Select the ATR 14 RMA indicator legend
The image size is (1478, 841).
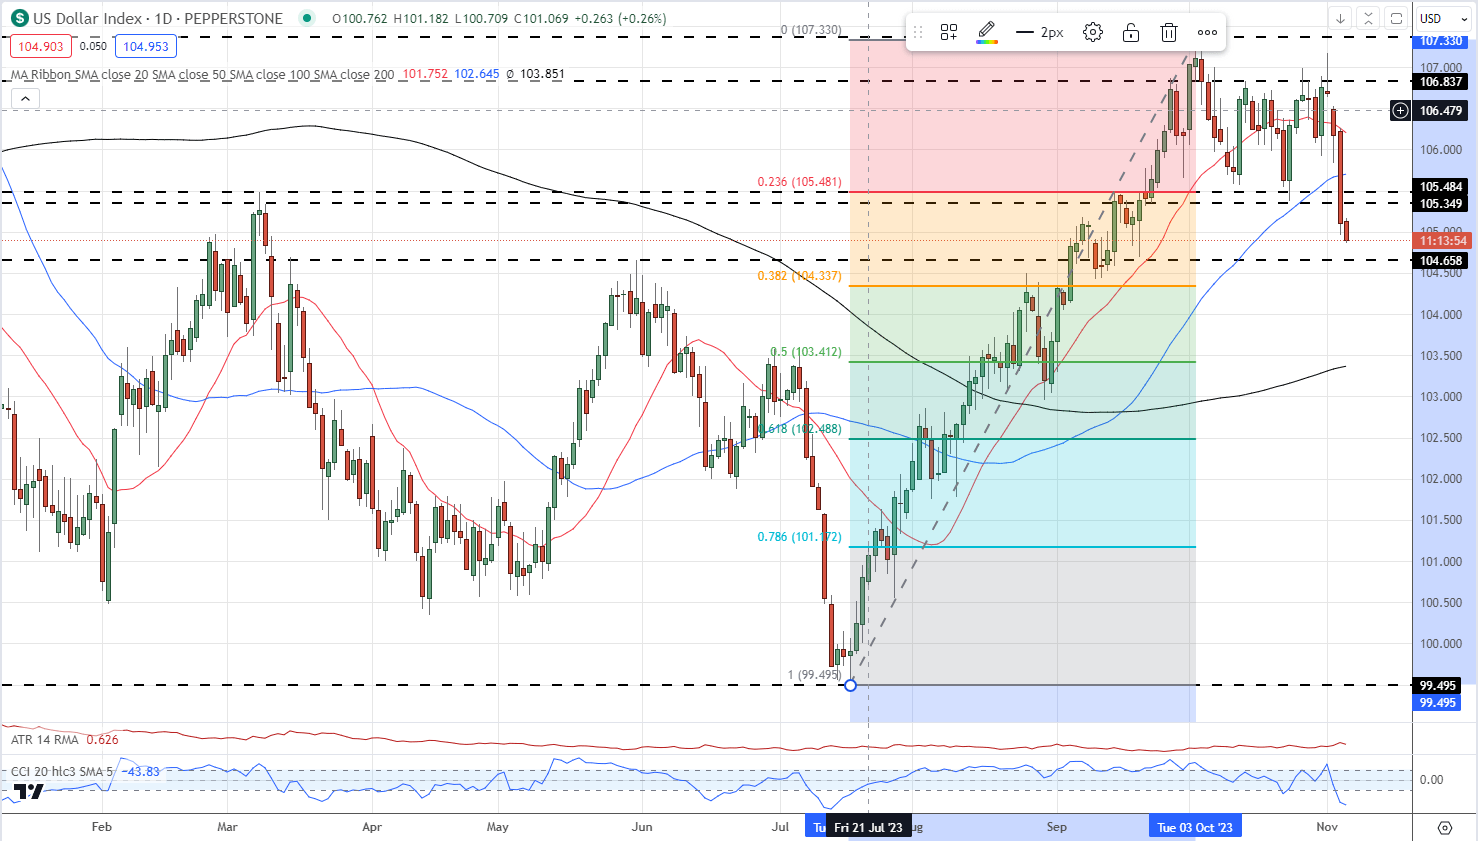click(45, 740)
